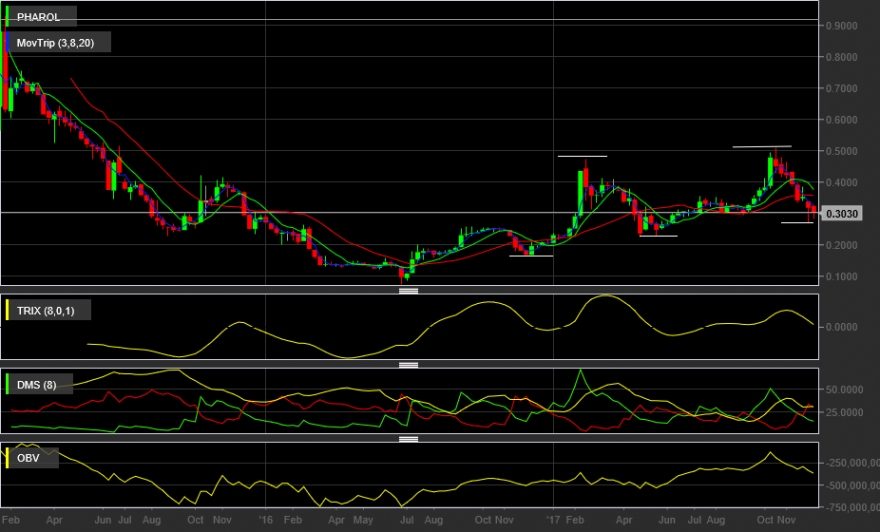Click the PHAROL symbol label

(x=38, y=17)
